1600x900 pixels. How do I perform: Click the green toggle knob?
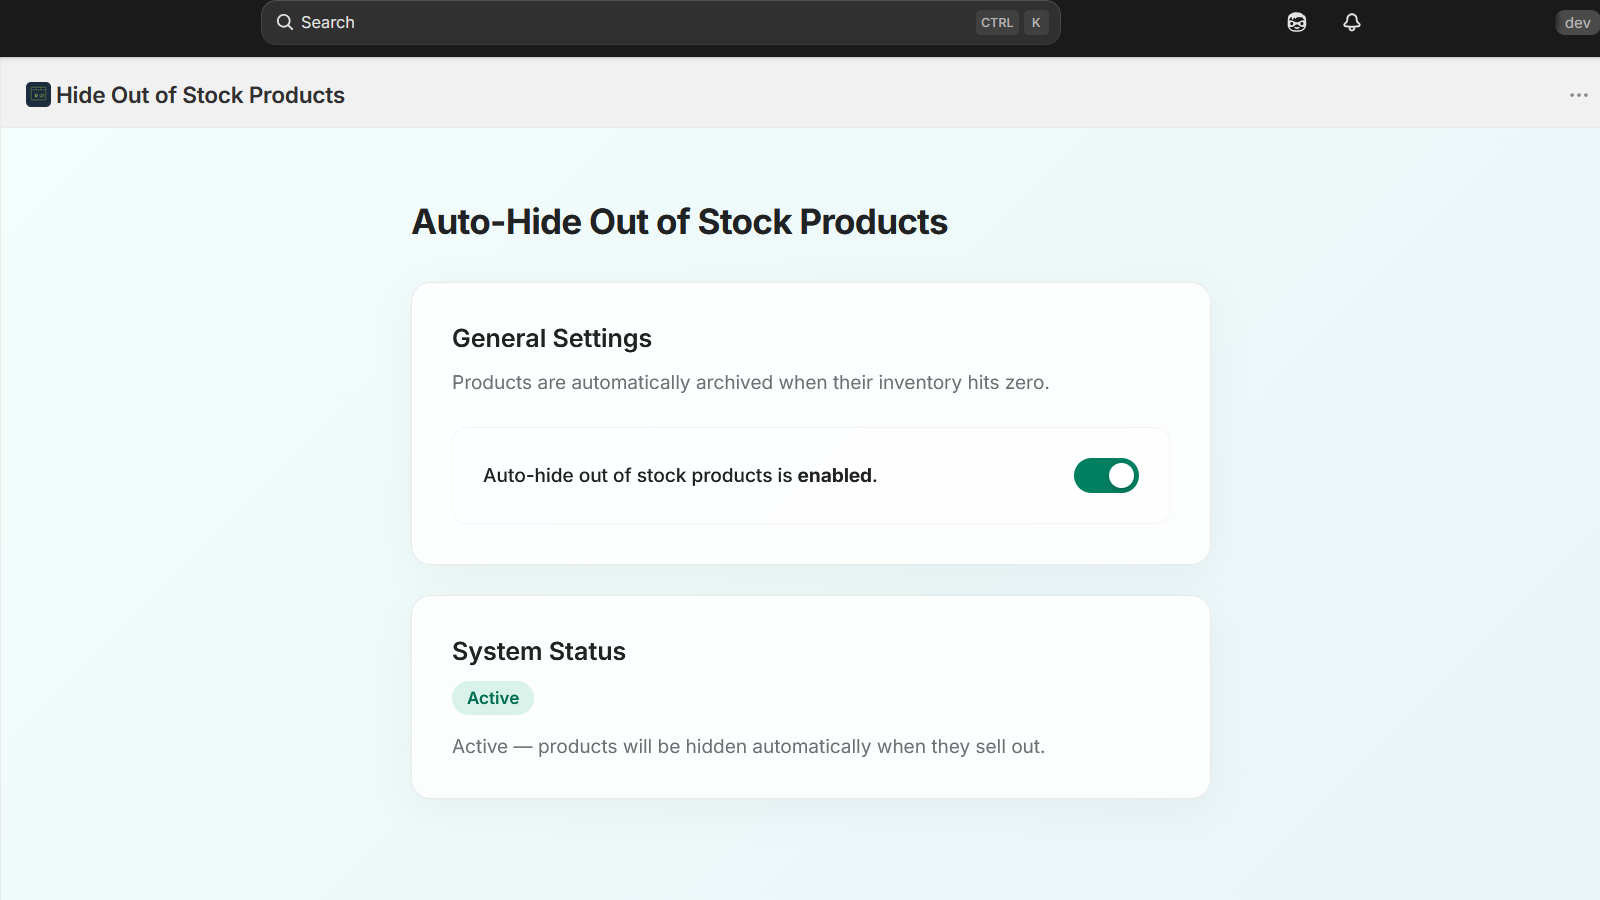1121,475
